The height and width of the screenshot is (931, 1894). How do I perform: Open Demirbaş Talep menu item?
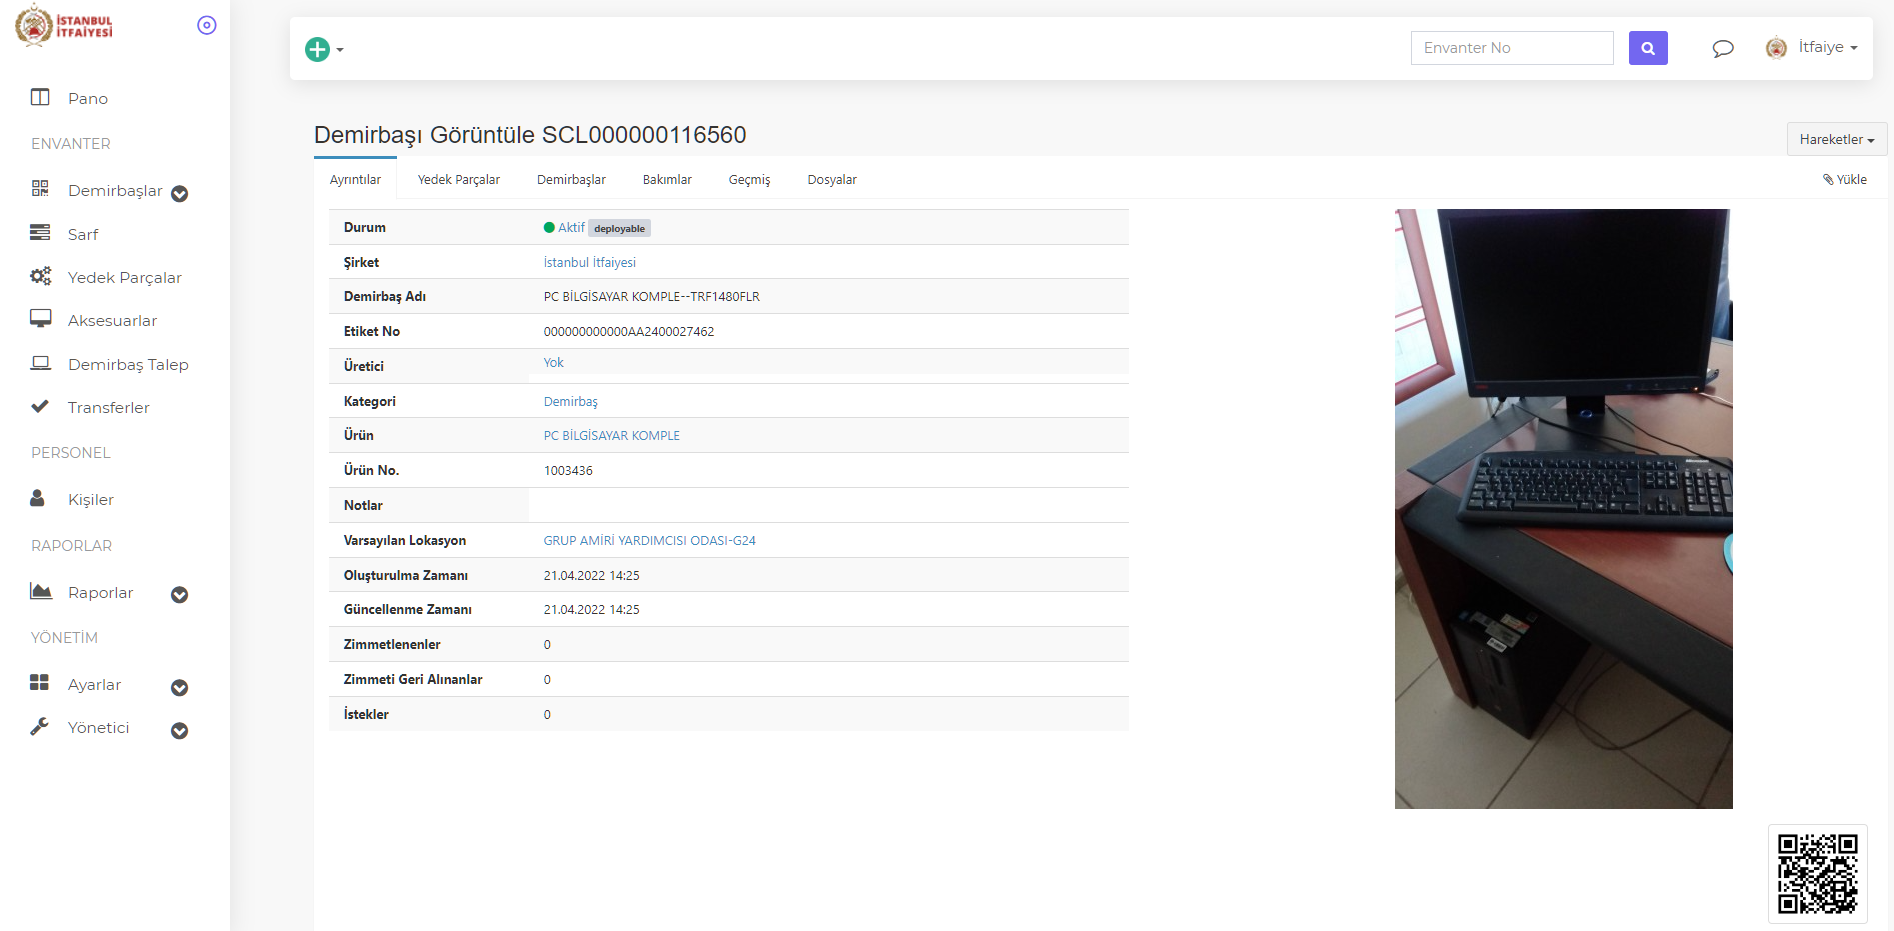tap(128, 364)
